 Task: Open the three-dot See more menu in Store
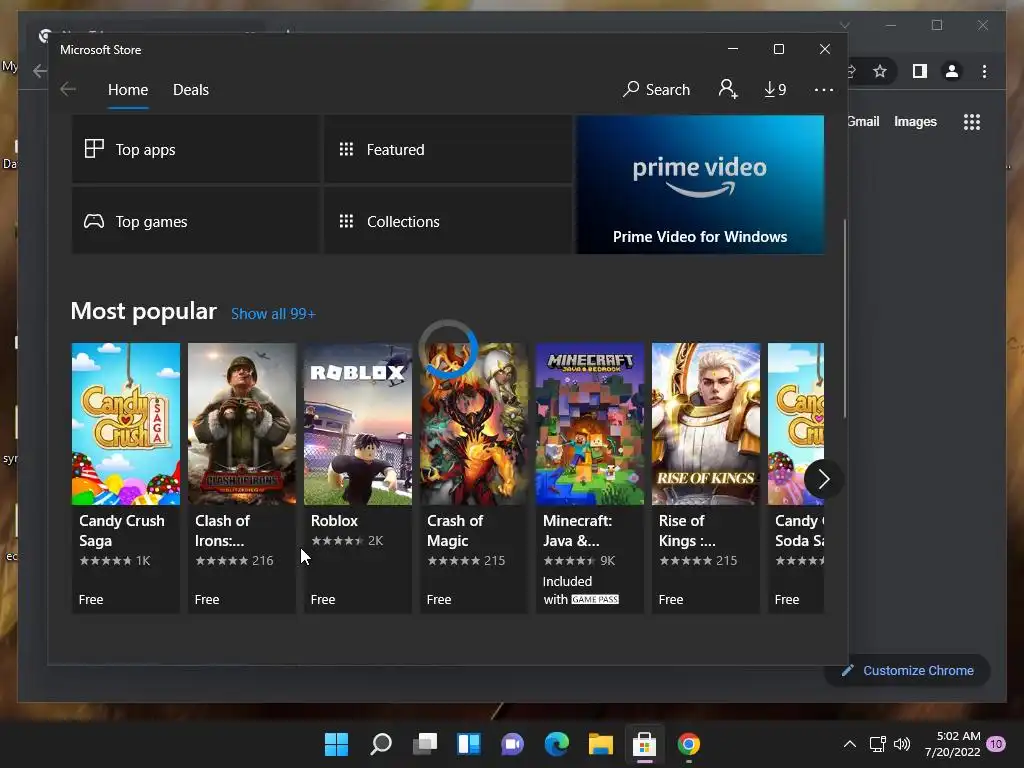(x=824, y=89)
